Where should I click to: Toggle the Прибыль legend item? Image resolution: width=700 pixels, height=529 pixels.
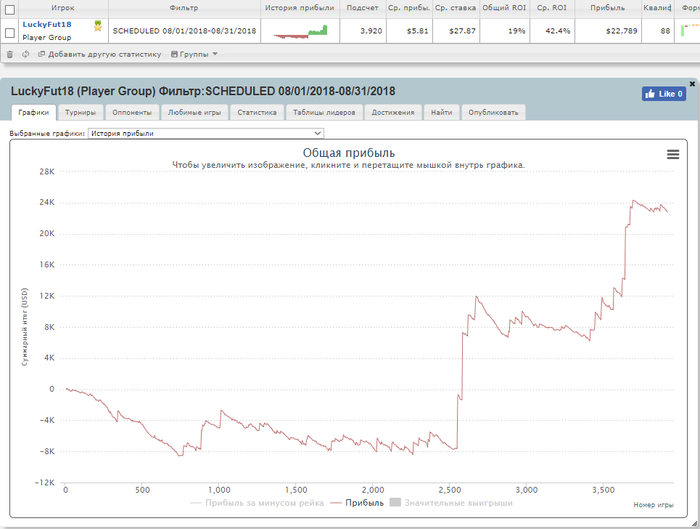(357, 503)
